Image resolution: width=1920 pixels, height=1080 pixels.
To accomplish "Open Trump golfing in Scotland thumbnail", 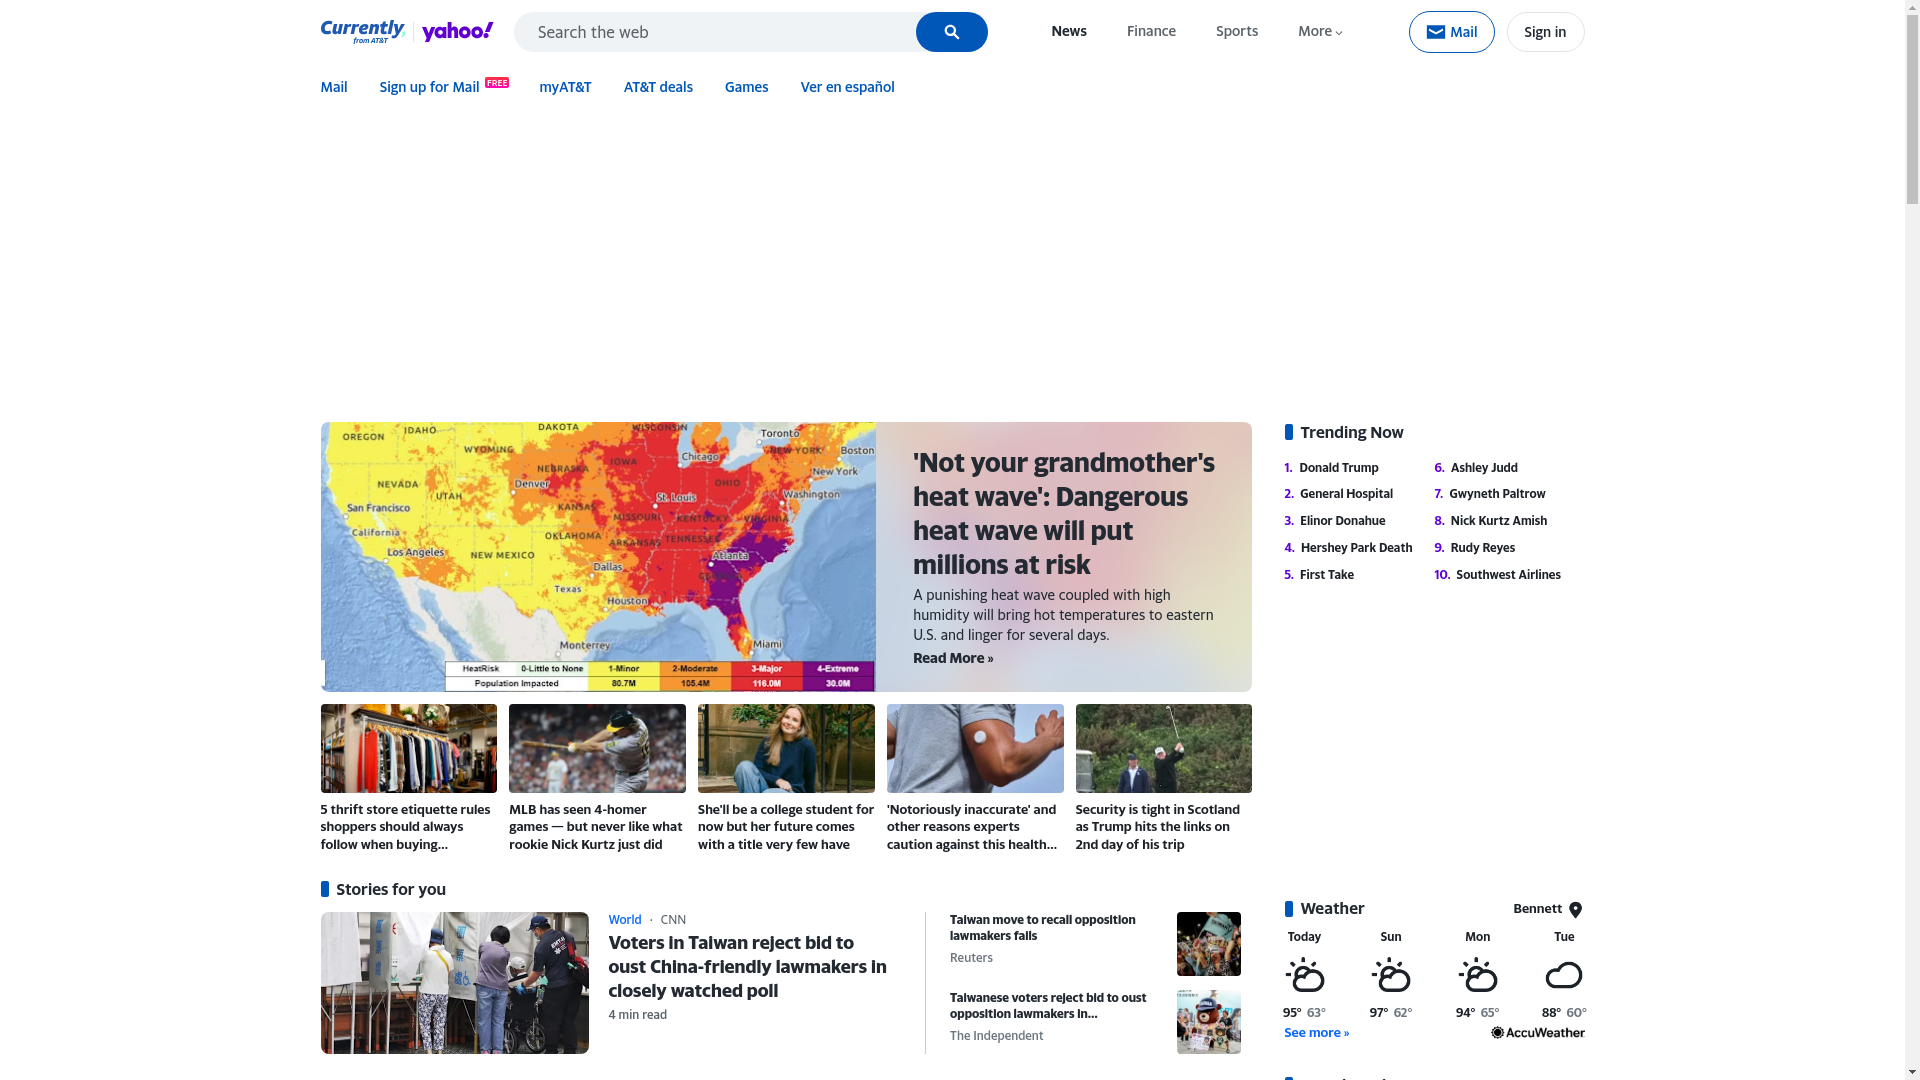I will click(1164, 748).
